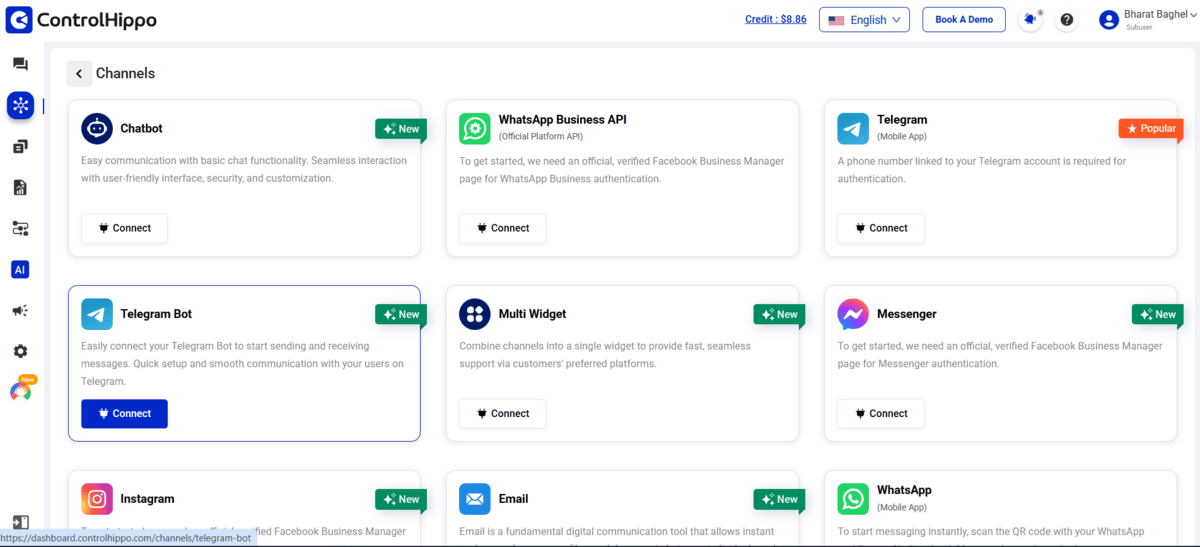The width and height of the screenshot is (1200, 547).
Task: Connect the Messenger channel
Action: 880,413
